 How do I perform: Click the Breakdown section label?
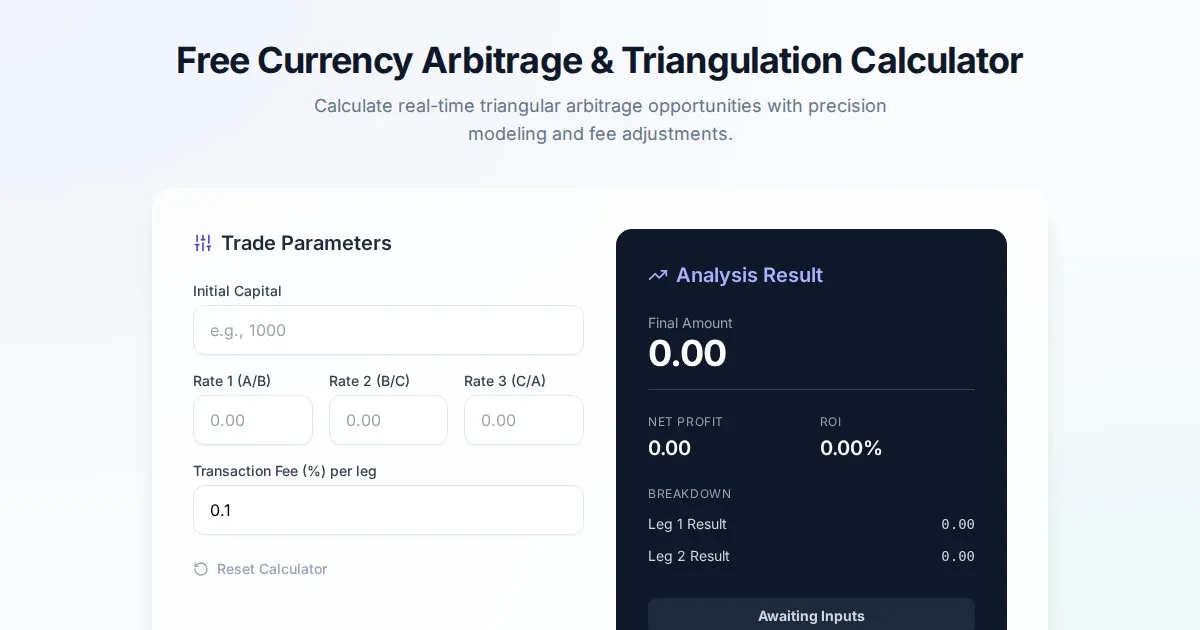[x=689, y=494]
